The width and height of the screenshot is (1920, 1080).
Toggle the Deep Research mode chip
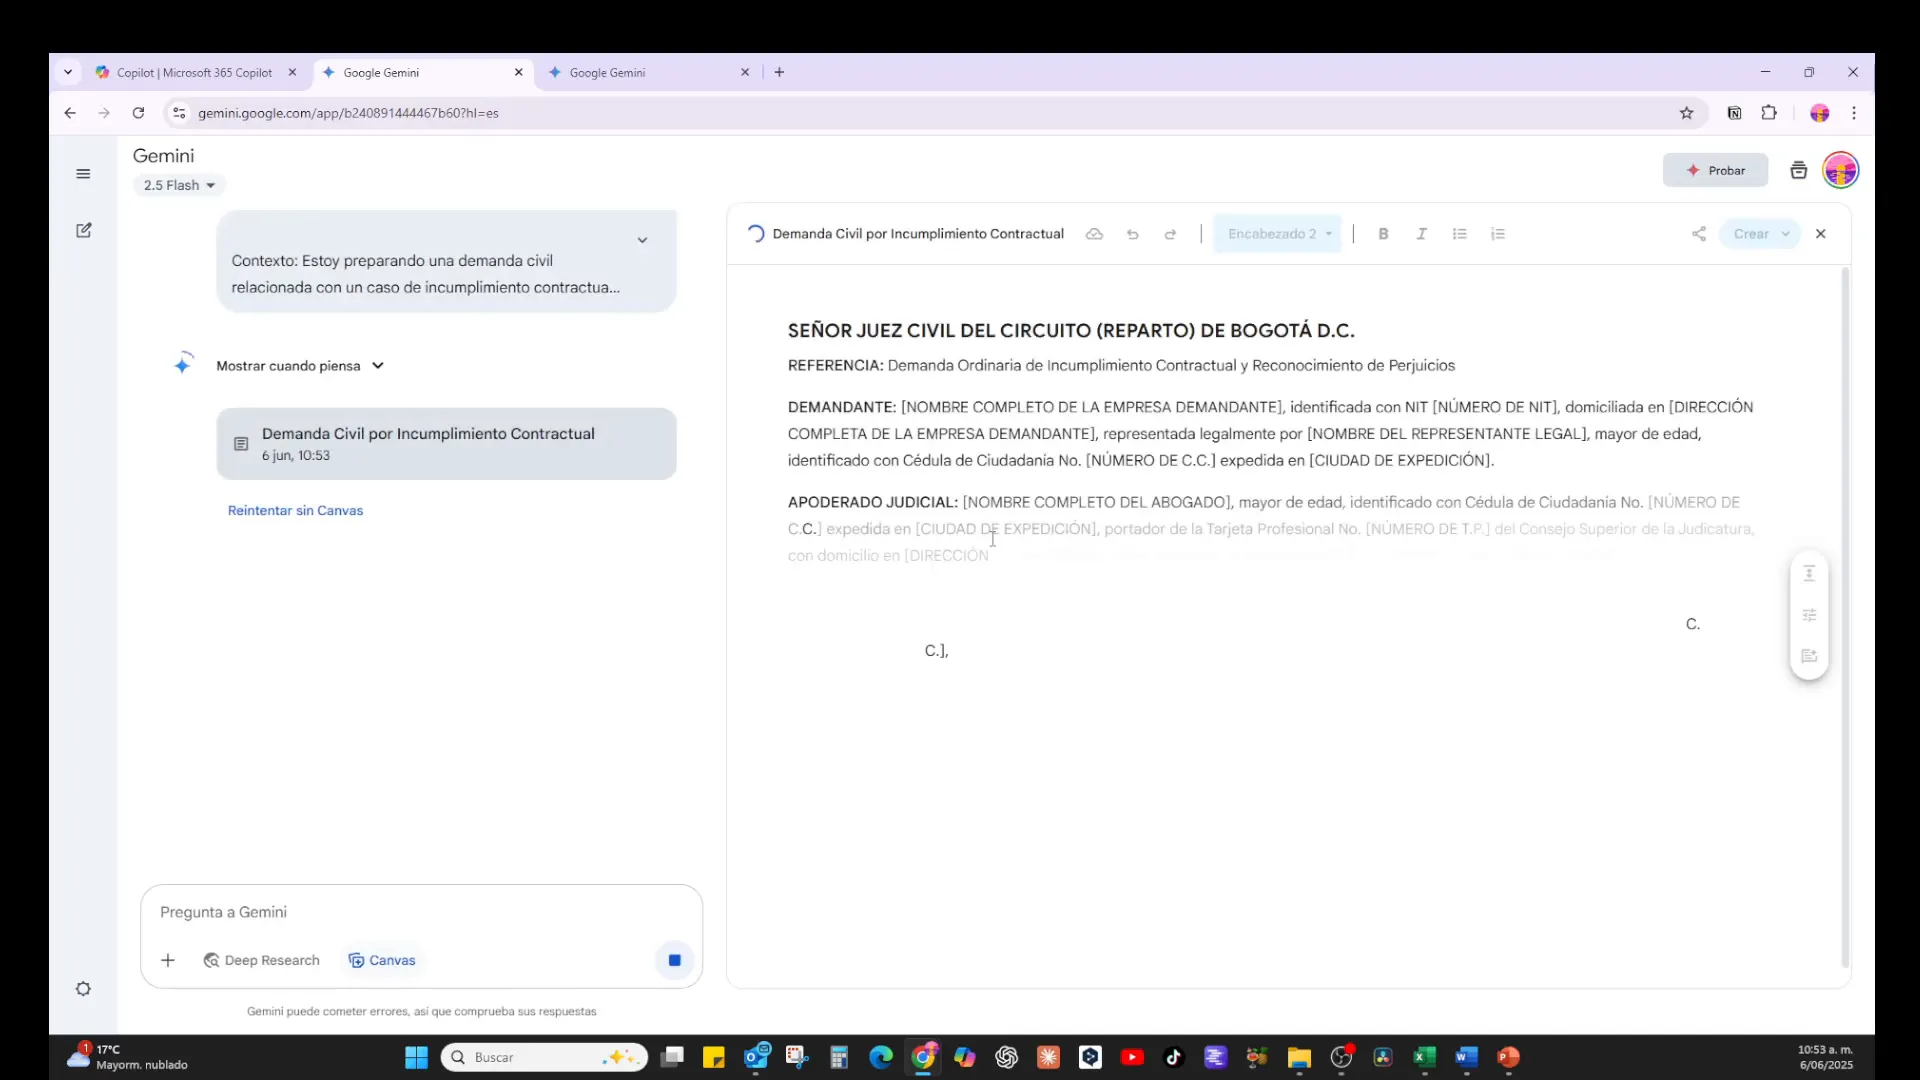click(x=261, y=960)
